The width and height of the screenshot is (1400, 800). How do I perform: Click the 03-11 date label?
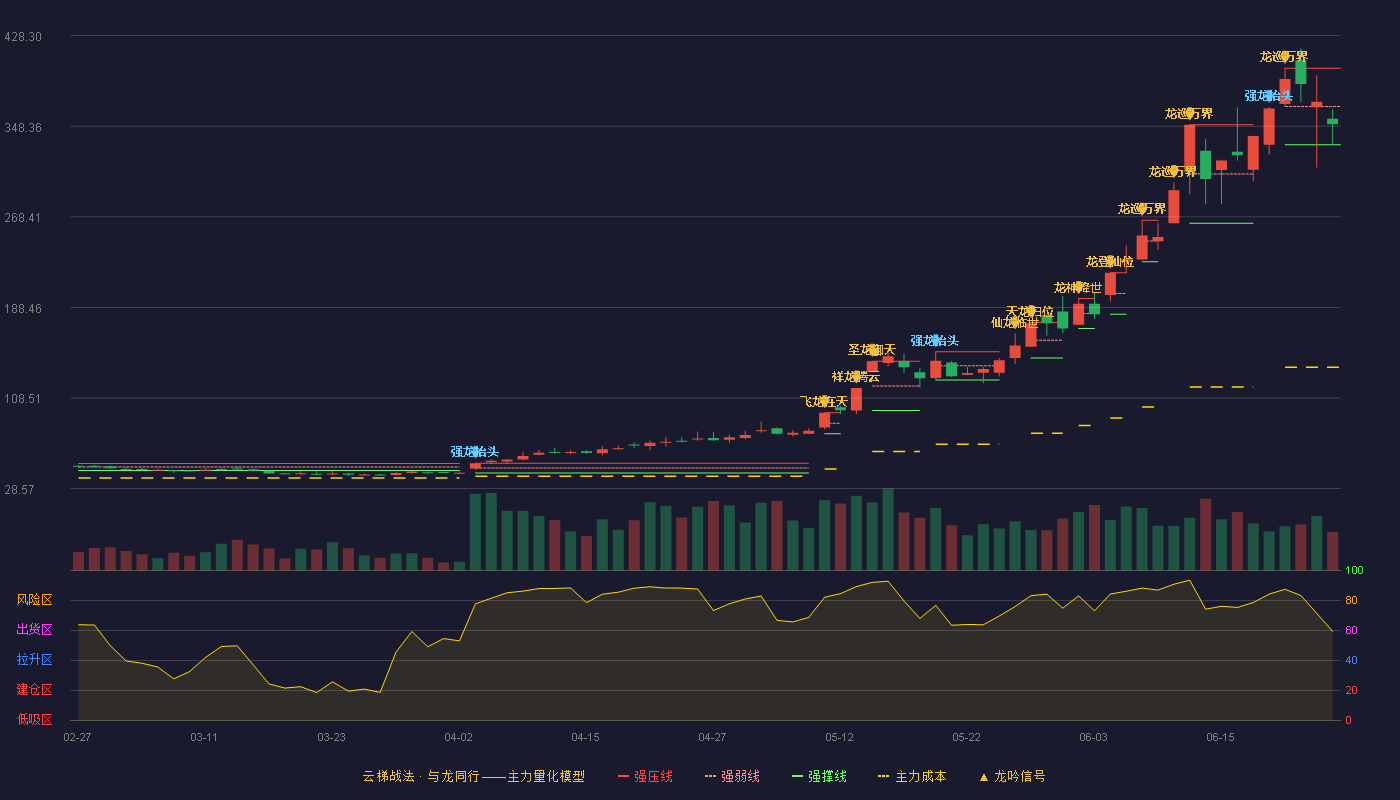click(x=204, y=737)
